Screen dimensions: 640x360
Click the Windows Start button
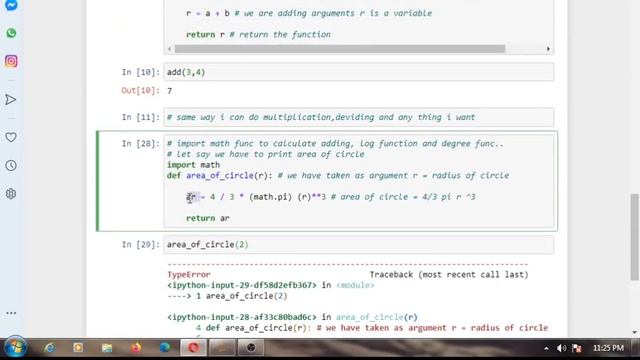coord(15,347)
